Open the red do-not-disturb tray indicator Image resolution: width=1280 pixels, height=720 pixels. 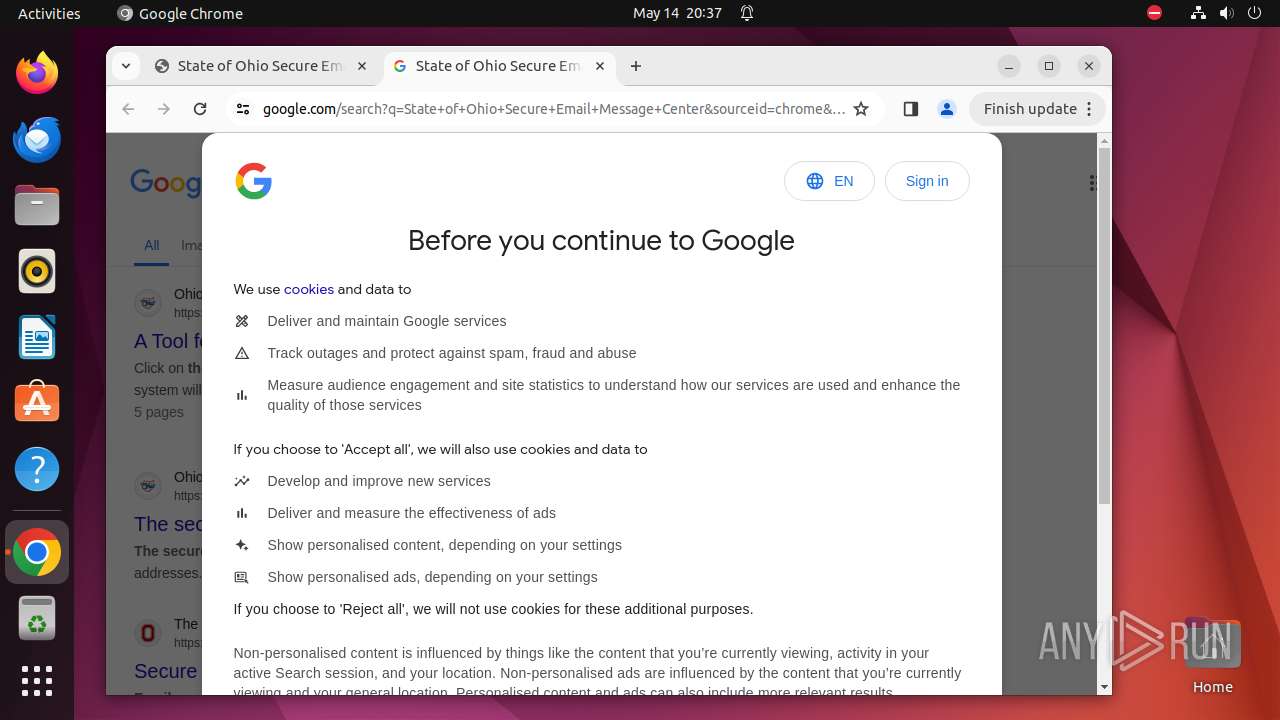coord(1155,13)
